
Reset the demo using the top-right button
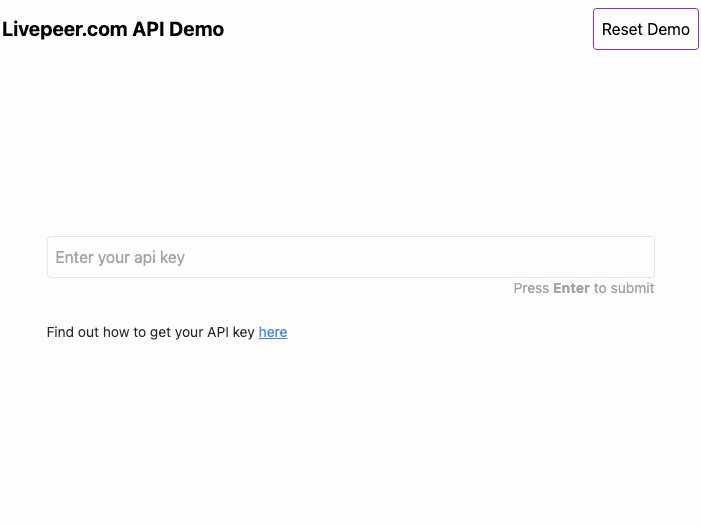(645, 29)
